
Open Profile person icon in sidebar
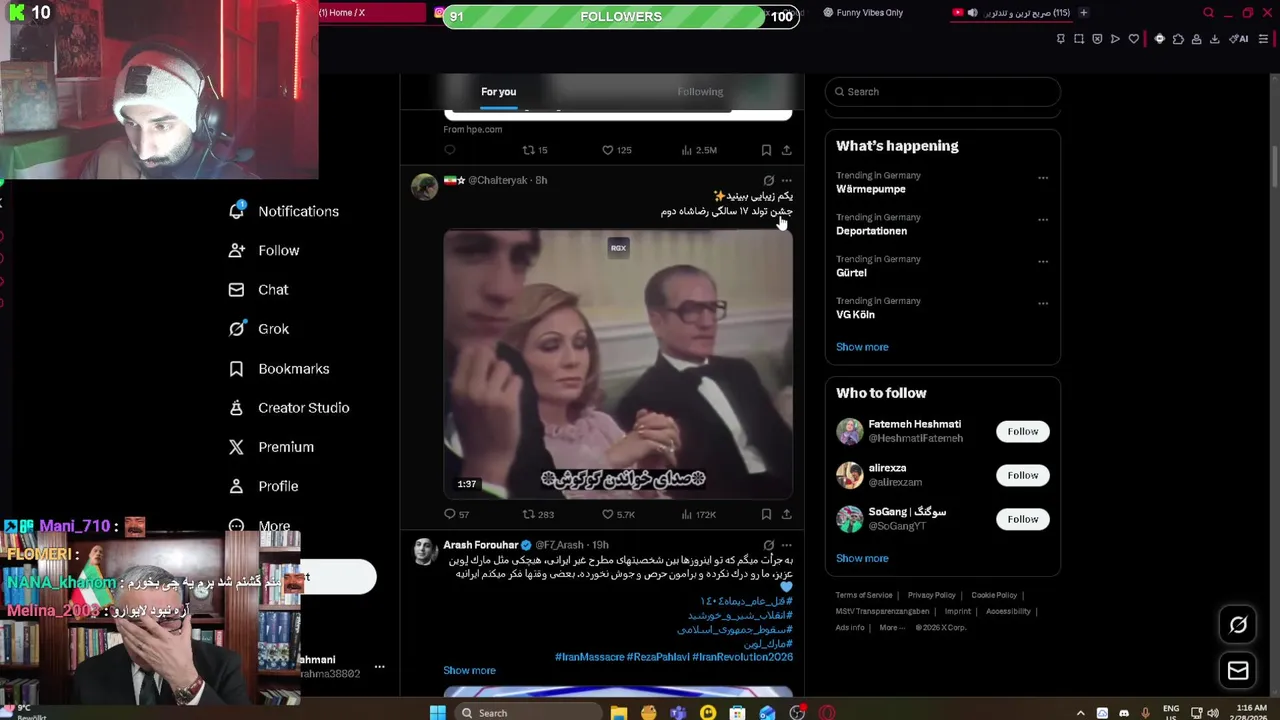tap(236, 486)
